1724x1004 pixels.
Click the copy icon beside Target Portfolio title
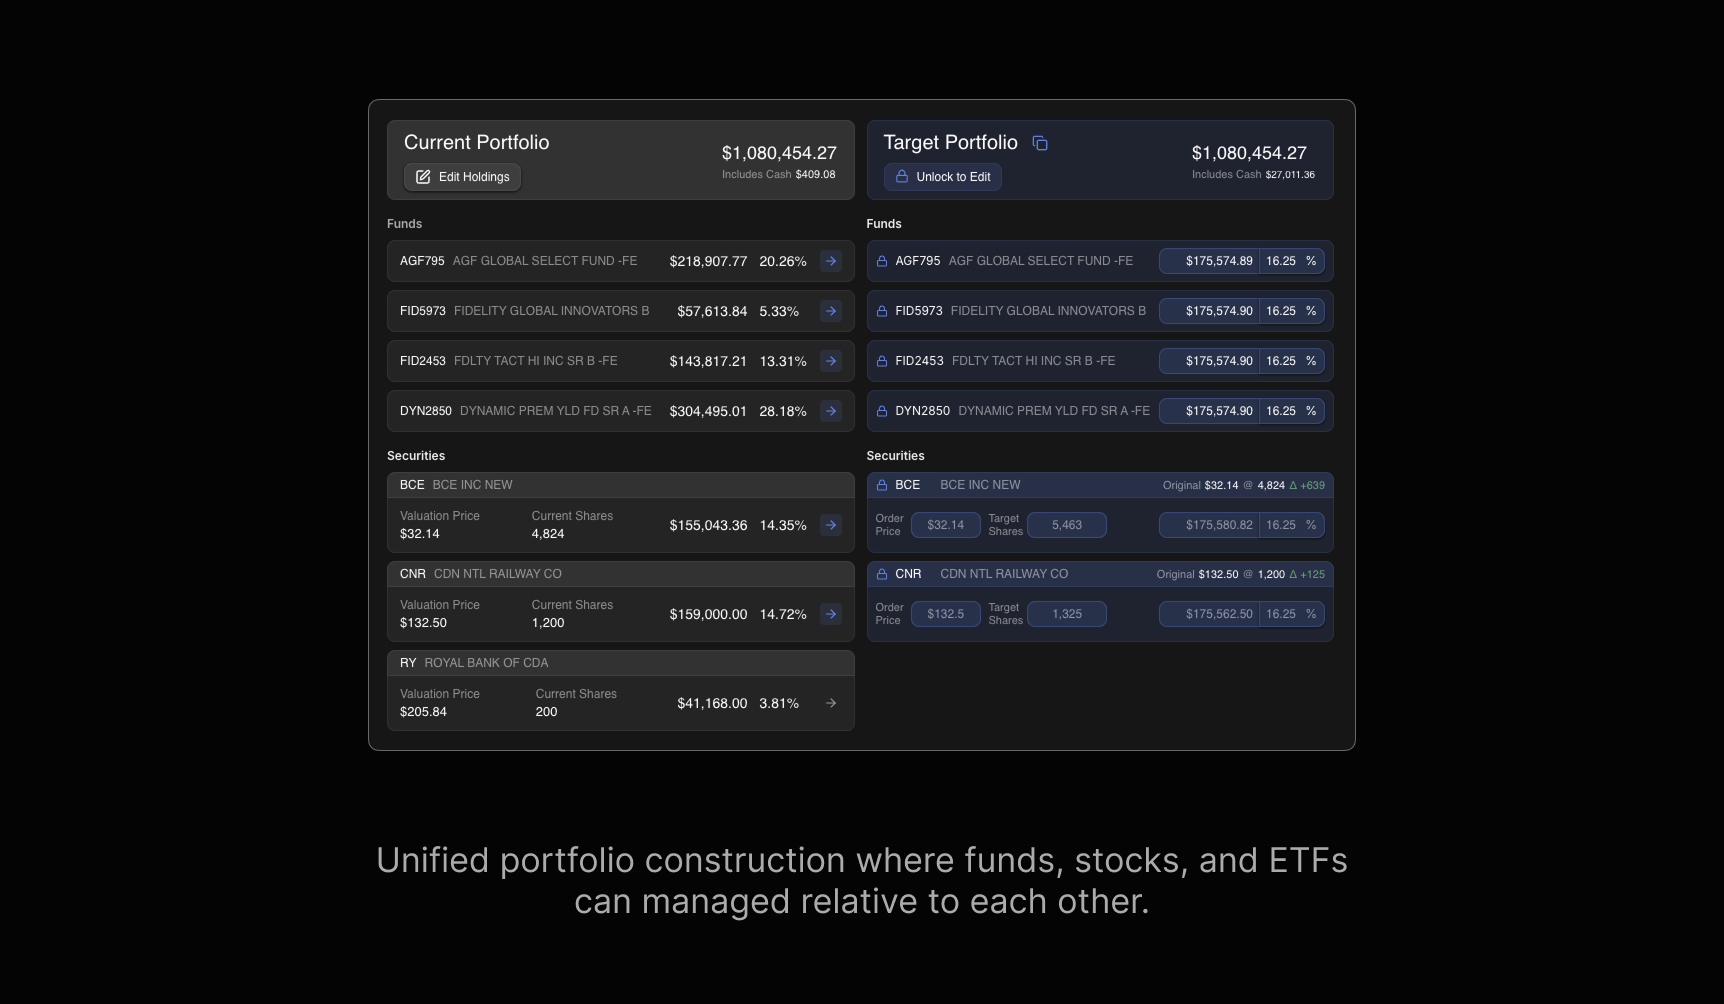[1040, 143]
